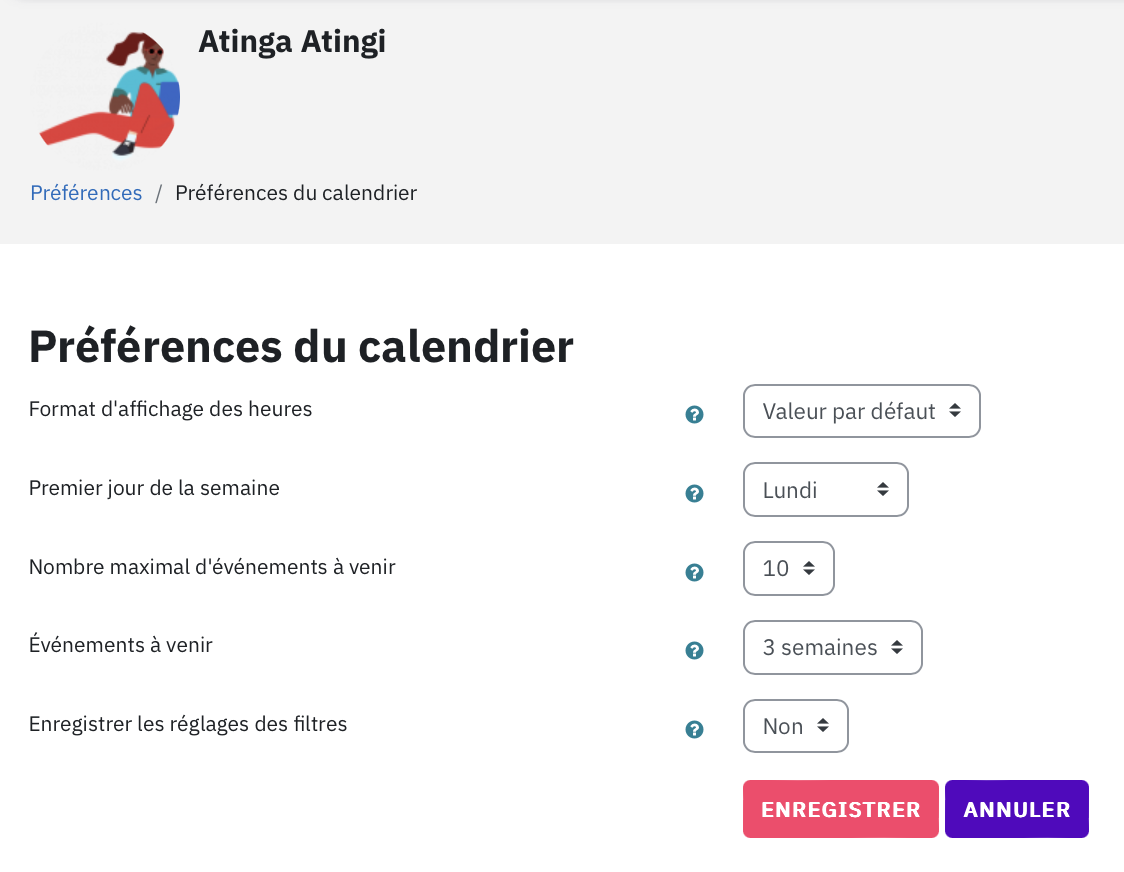Image resolution: width=1124 pixels, height=872 pixels.
Task: Show help for Premier jour de la semaine
Action: point(694,493)
